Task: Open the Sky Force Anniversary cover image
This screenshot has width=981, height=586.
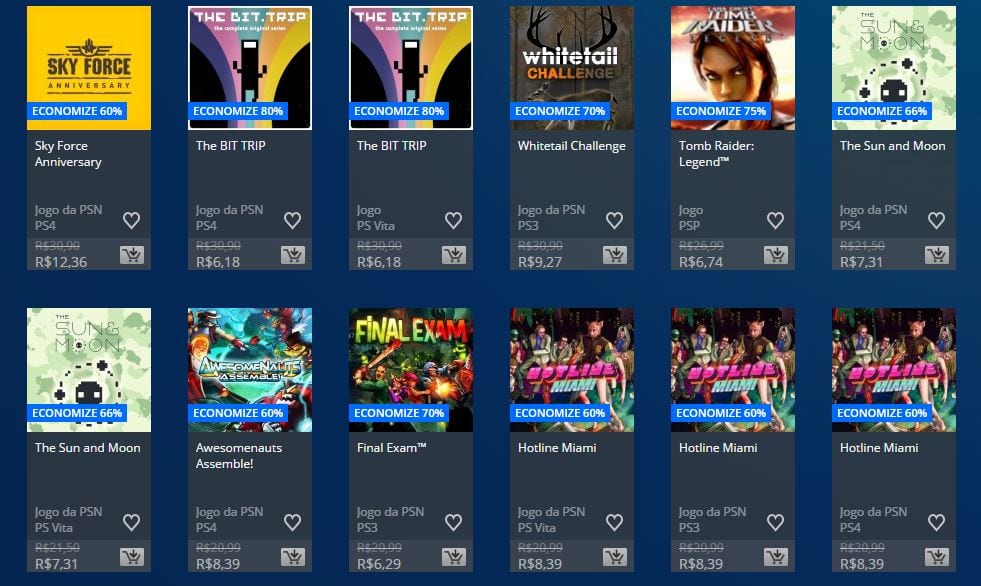Action: pos(89,68)
